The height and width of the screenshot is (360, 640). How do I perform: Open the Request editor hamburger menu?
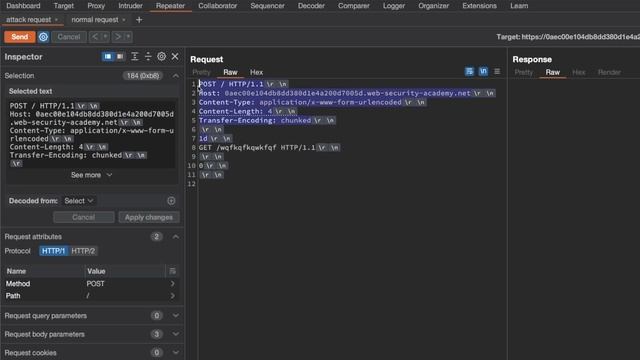pyautogui.click(x=497, y=71)
